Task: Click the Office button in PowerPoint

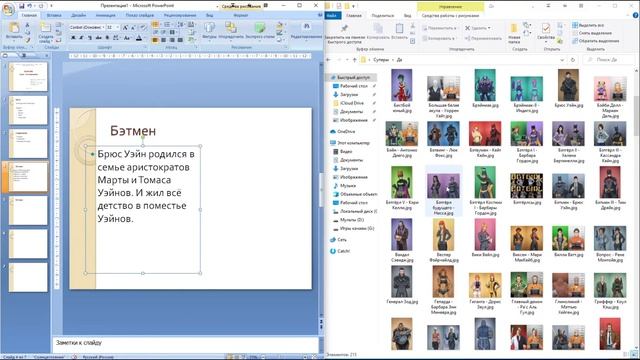Action: pos(8,9)
